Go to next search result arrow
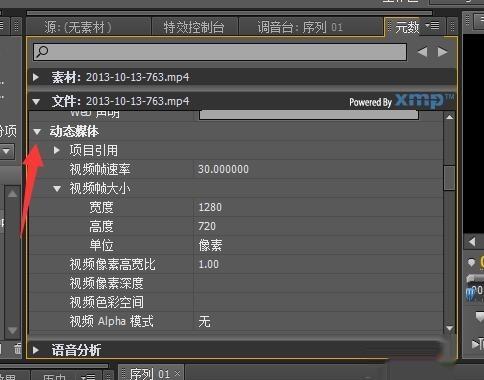The width and height of the screenshot is (484, 380). point(442,52)
